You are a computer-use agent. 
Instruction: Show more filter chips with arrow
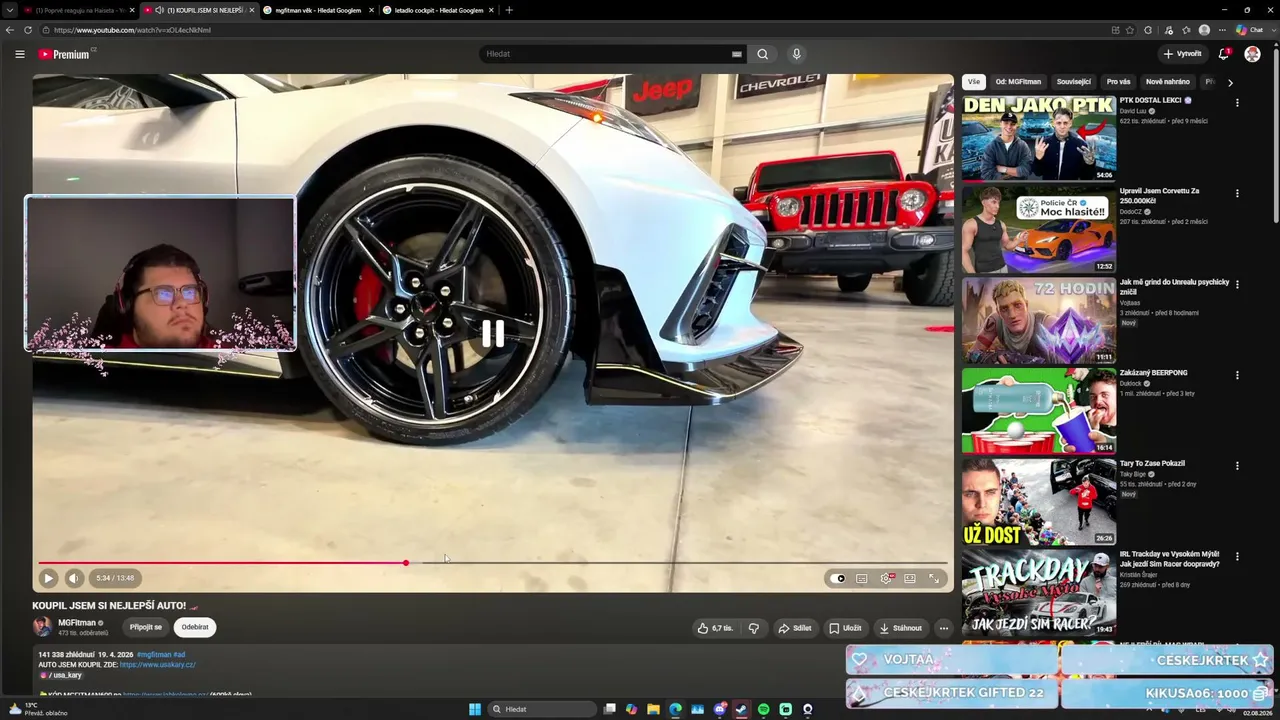pos(1230,82)
